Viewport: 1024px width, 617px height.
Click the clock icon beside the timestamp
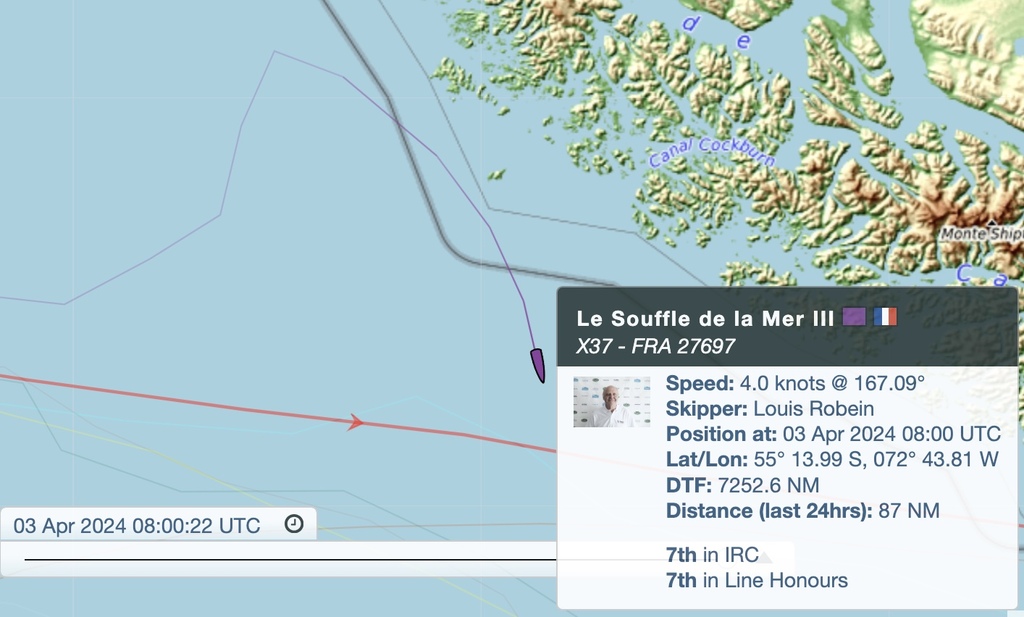click(x=294, y=524)
